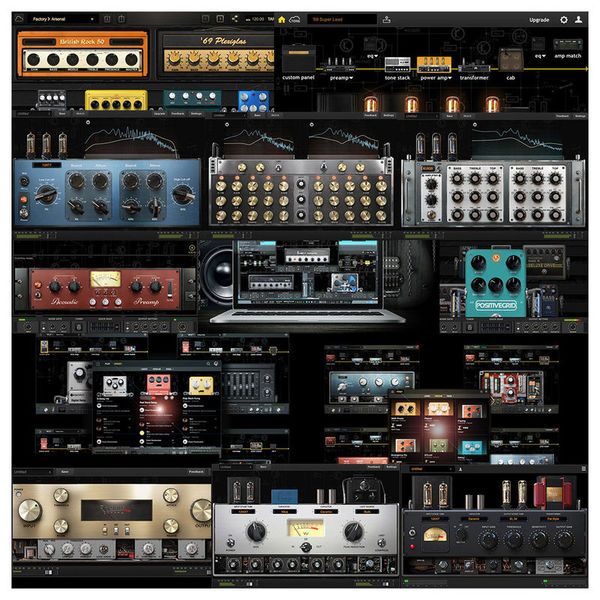Click the footswitch on the Acoustic Preamp bottom-left

point(38,295)
